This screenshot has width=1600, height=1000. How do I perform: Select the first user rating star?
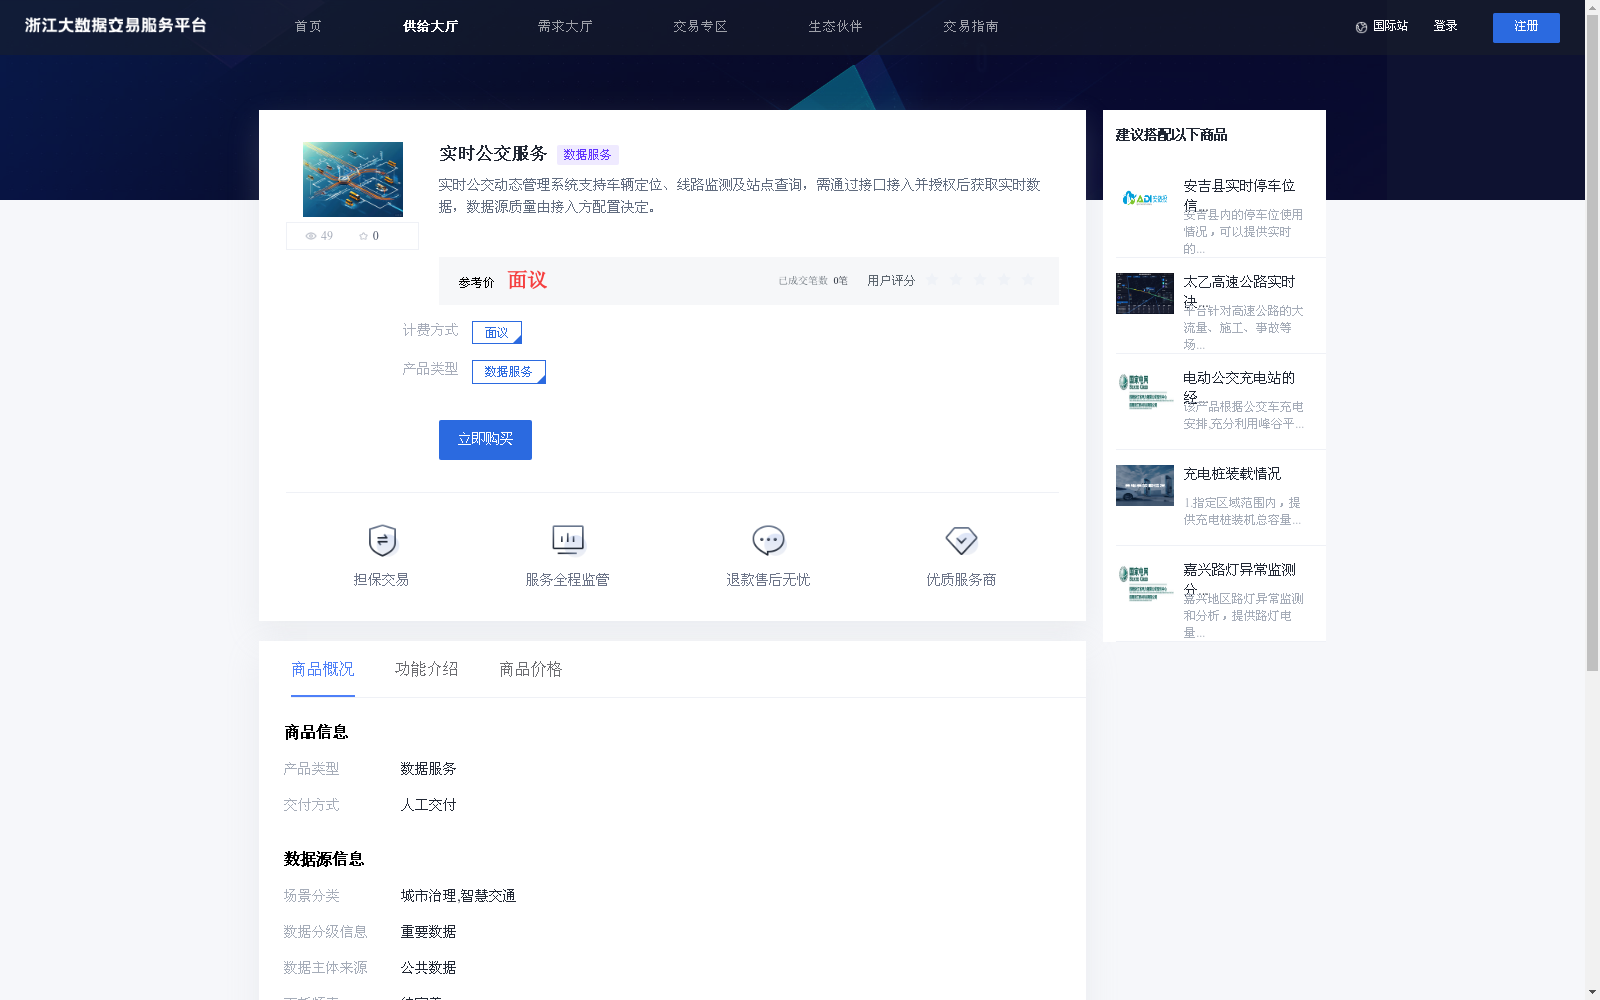932,280
